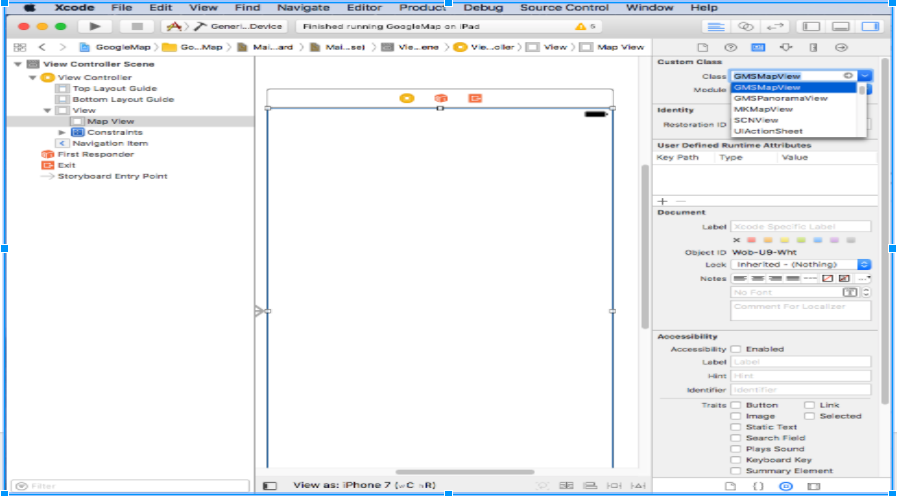Click the warning triangle issues indicator
Image resolution: width=897 pixels, height=496 pixels.
click(x=581, y=27)
